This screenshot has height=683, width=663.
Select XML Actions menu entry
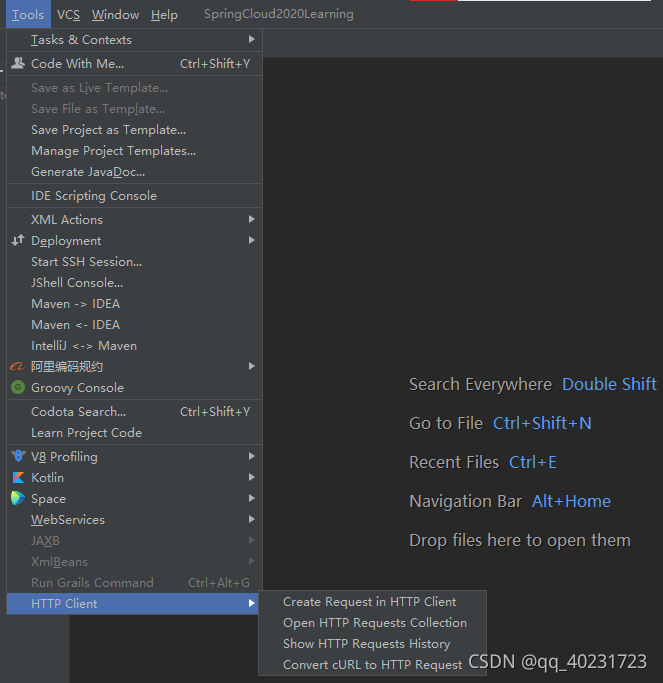134,220
